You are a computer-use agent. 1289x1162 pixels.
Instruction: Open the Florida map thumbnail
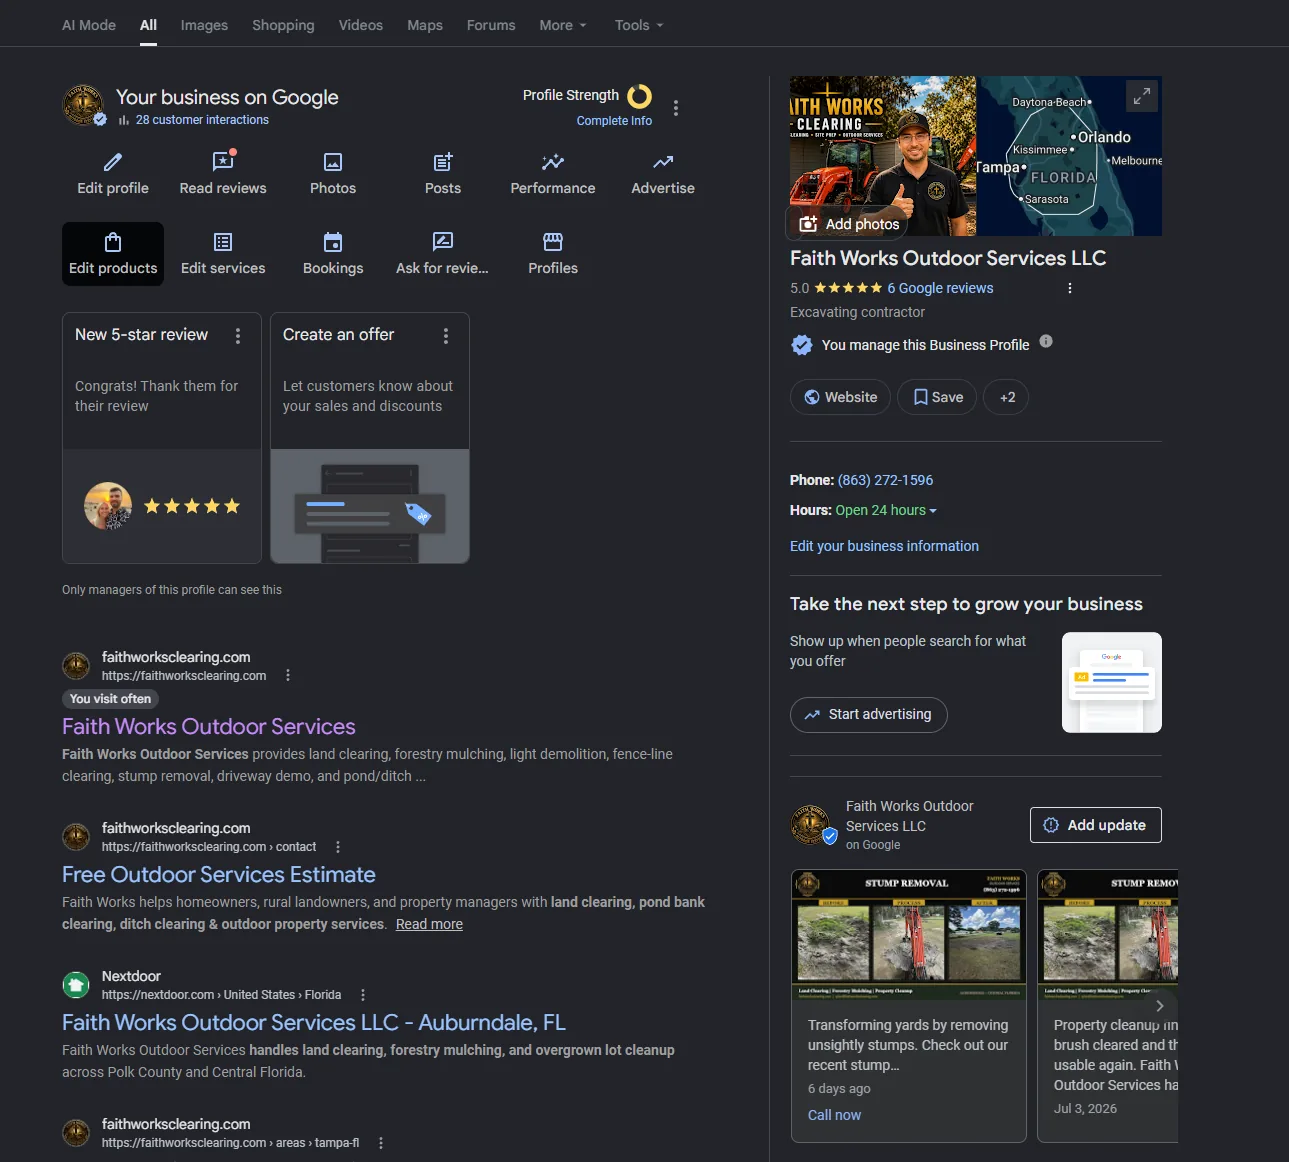[x=1069, y=156]
